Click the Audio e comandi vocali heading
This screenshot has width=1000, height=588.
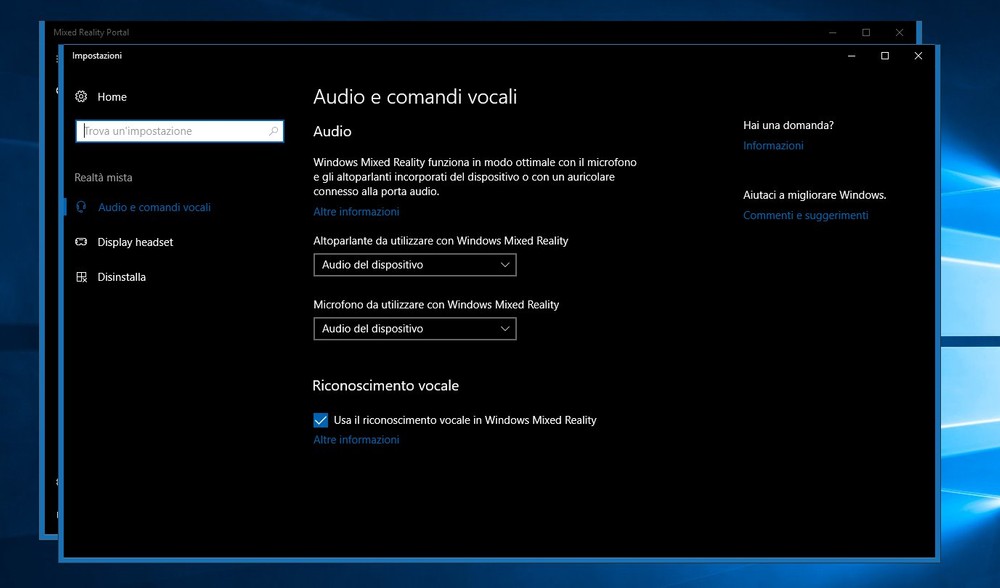click(x=415, y=97)
